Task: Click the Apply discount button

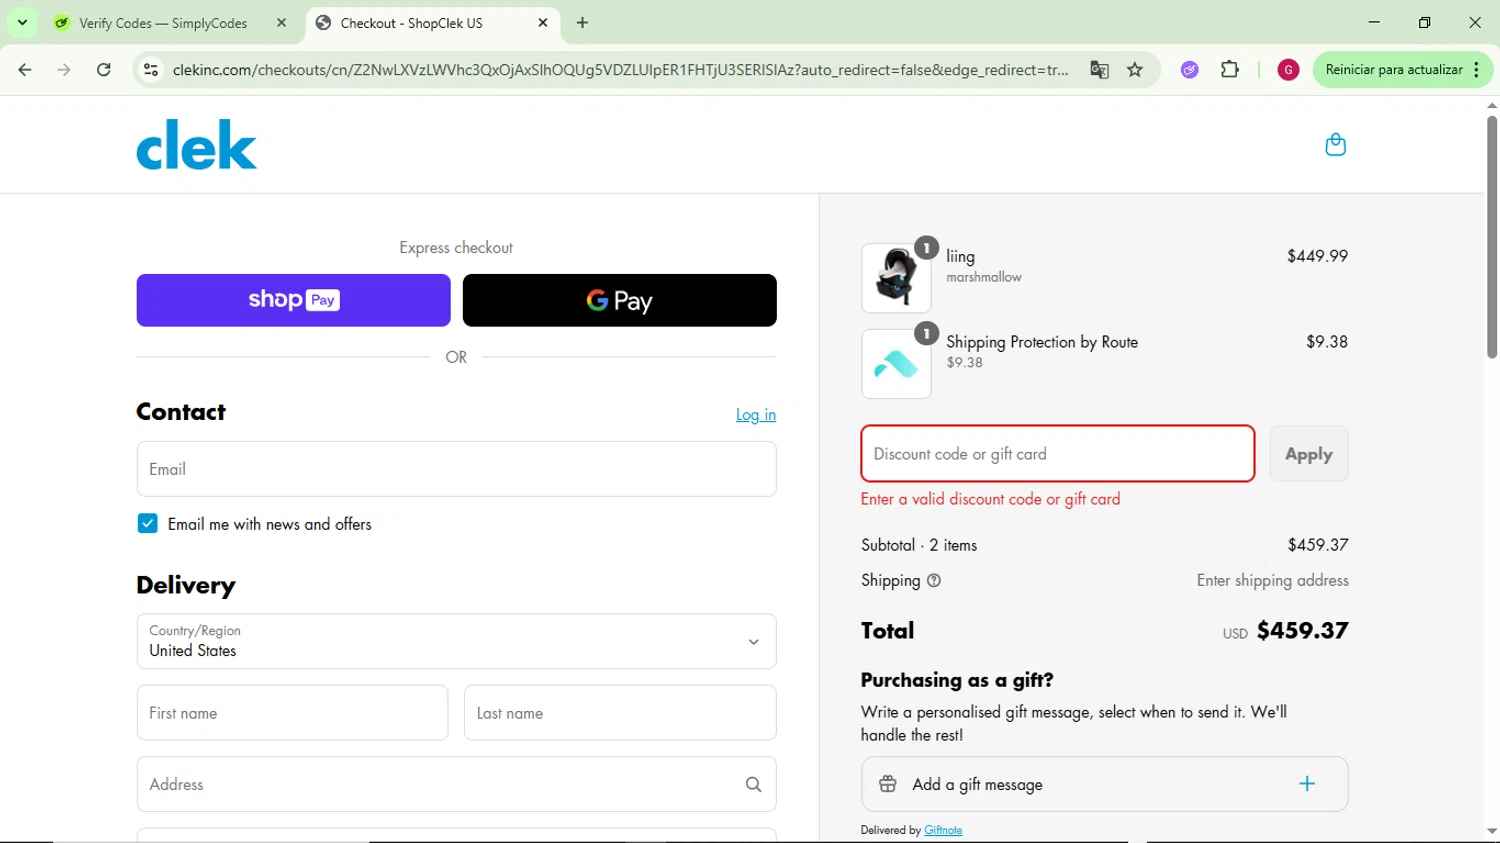Action: 1308,454
